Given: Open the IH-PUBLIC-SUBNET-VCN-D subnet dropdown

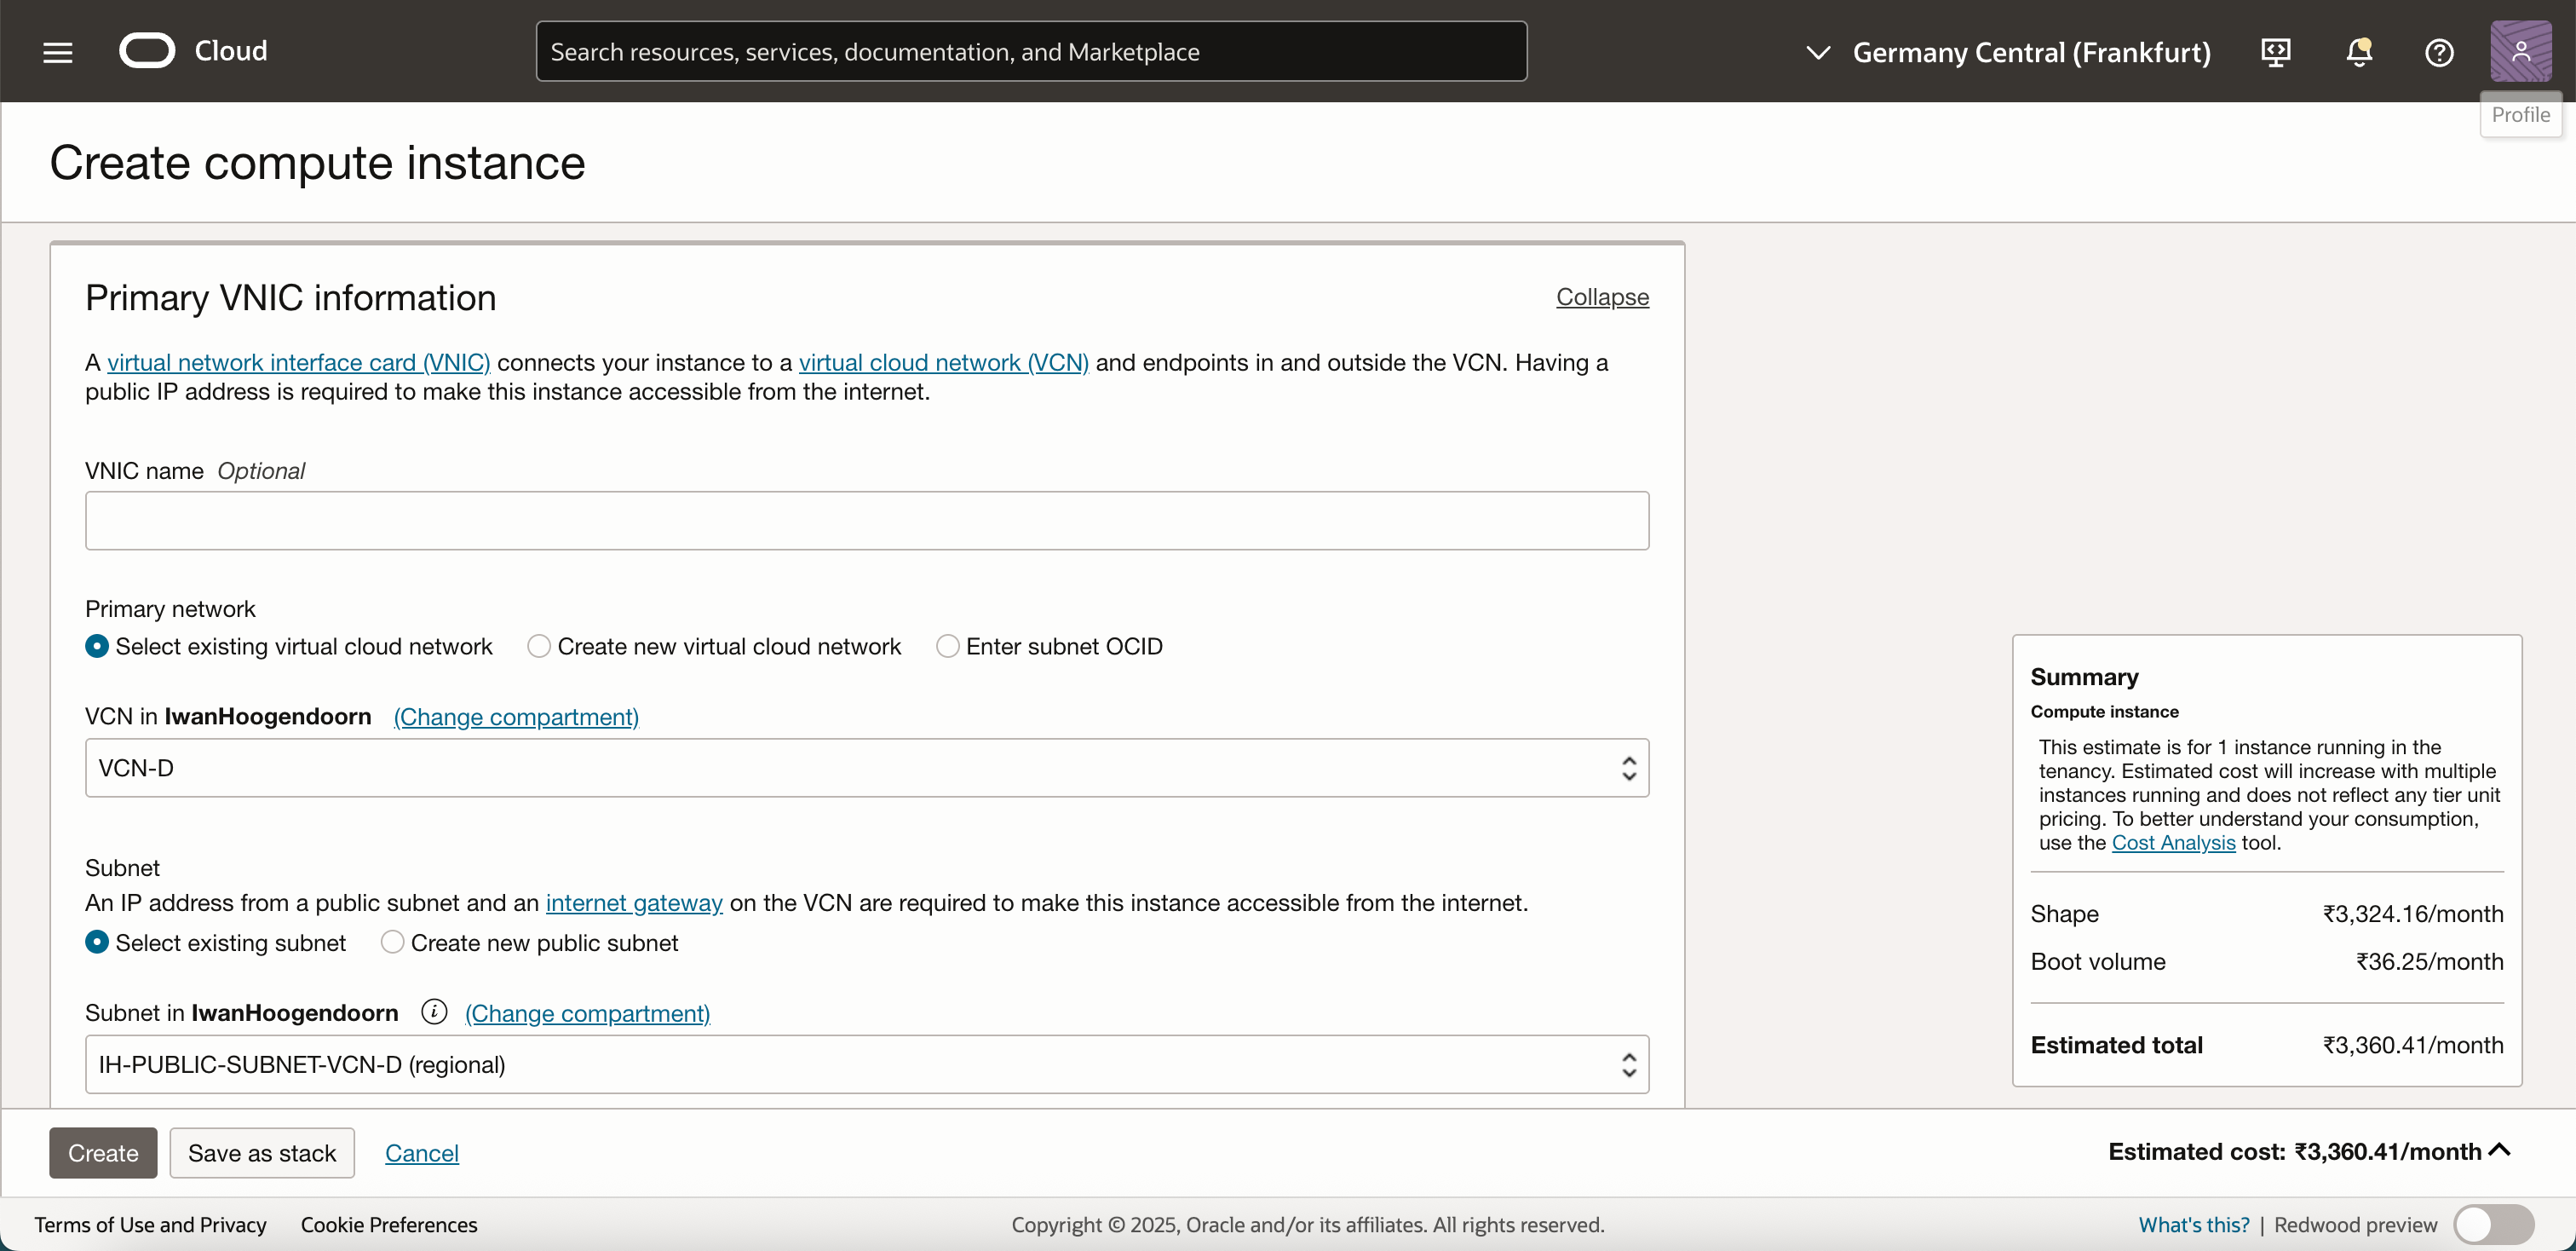Looking at the screenshot, I should 866,1064.
